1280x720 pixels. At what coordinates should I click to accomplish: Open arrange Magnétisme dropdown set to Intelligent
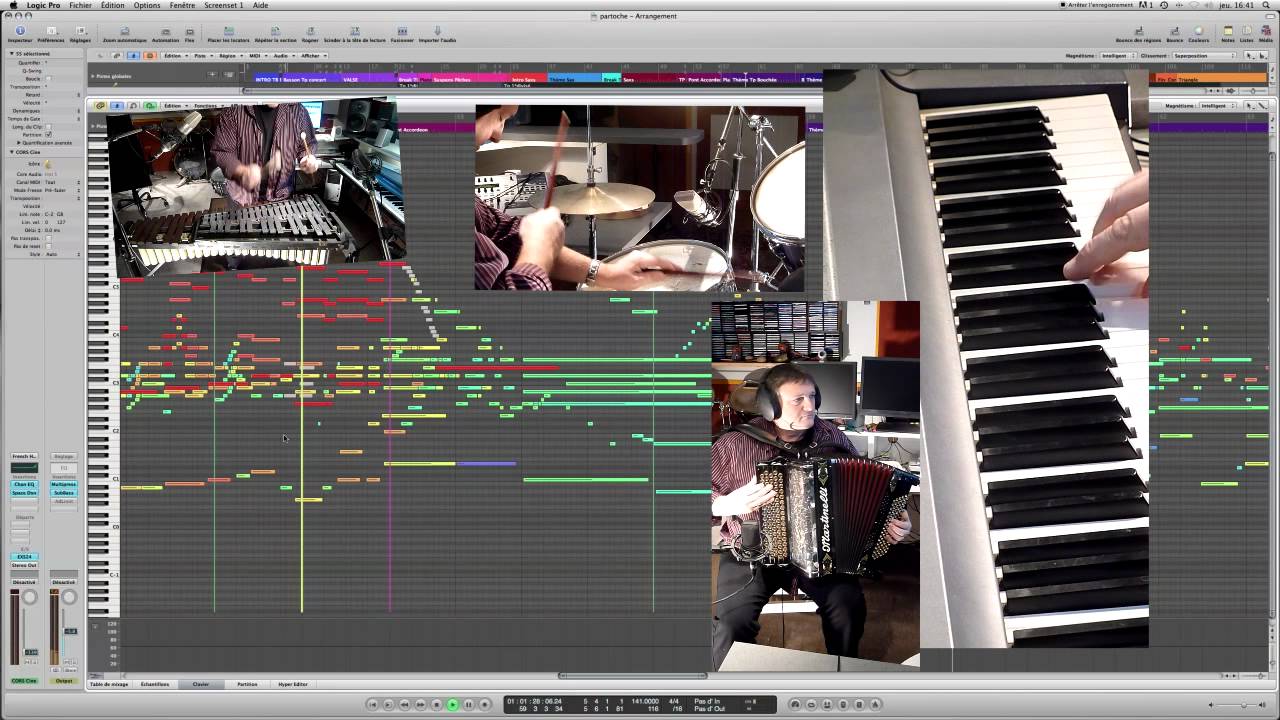(x=1116, y=55)
